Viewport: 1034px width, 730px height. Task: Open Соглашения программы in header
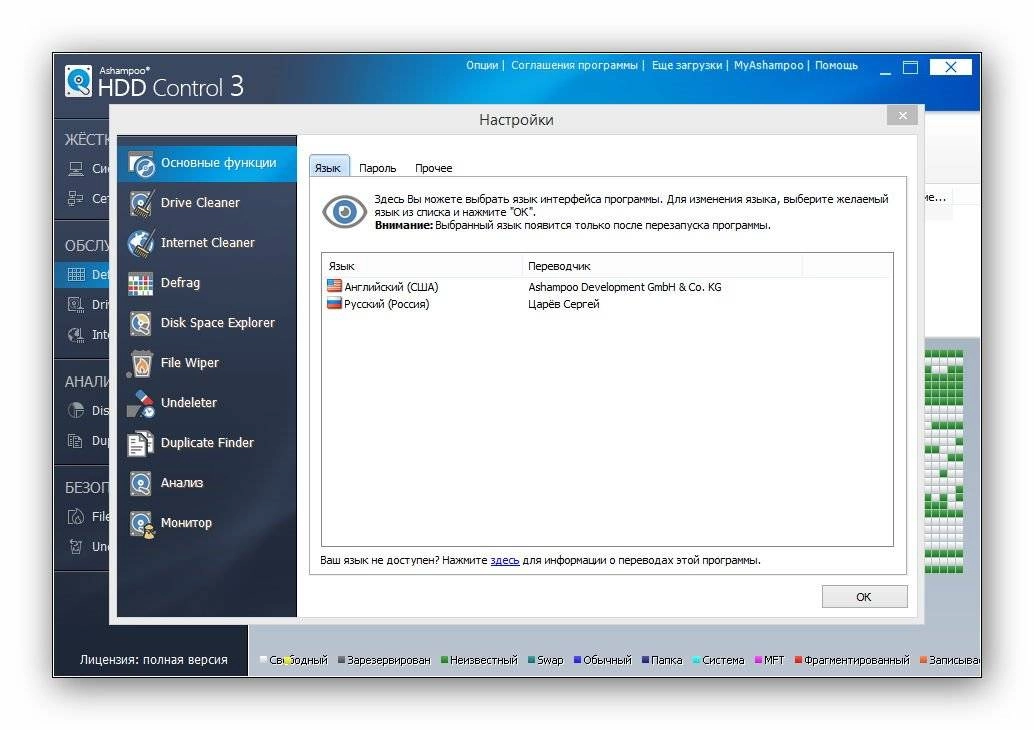coord(574,65)
